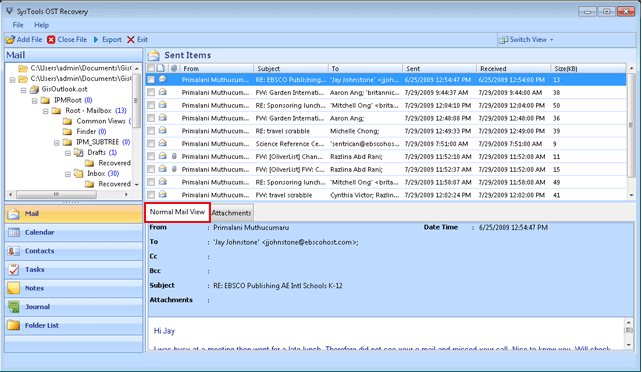This screenshot has width=642, height=372.
Task: Click the attachment paperclip column header icon
Action: coord(174,68)
